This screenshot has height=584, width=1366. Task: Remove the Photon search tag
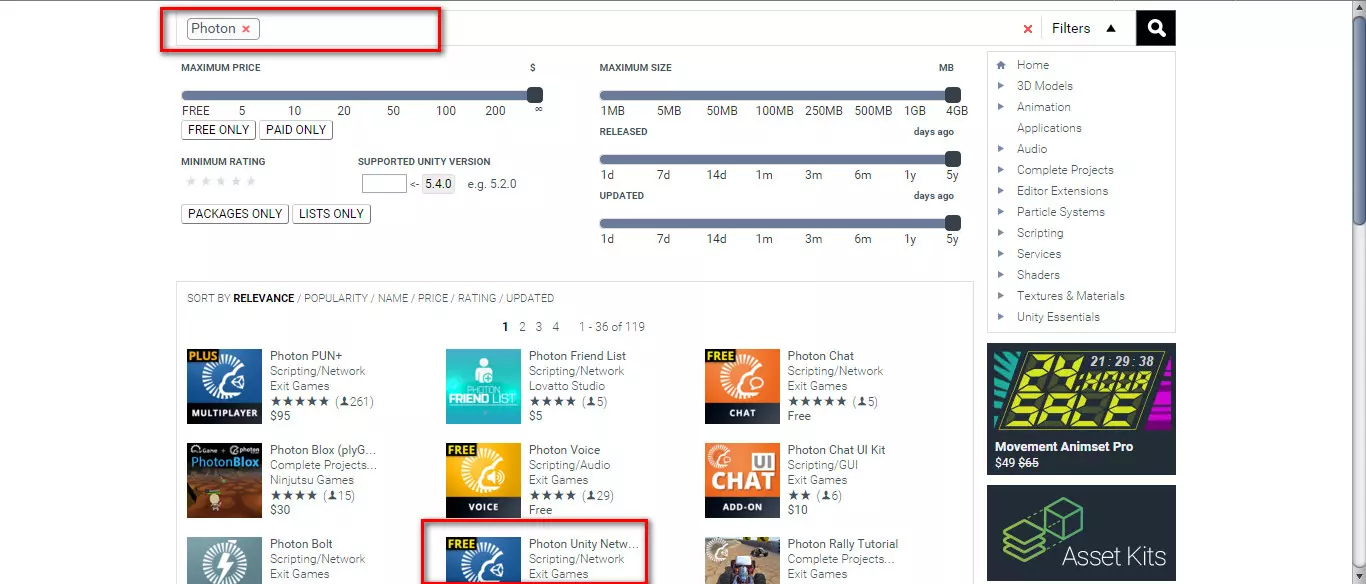(x=246, y=29)
